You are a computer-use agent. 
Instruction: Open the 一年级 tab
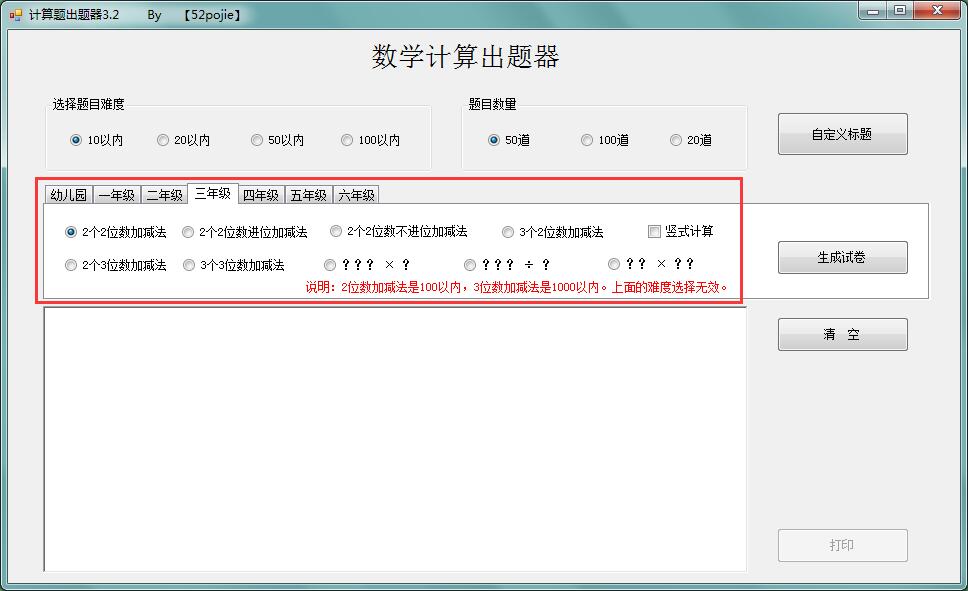117,195
